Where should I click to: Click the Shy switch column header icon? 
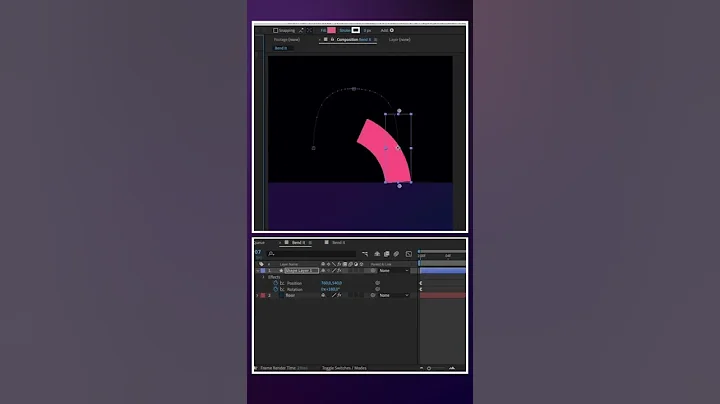323,264
